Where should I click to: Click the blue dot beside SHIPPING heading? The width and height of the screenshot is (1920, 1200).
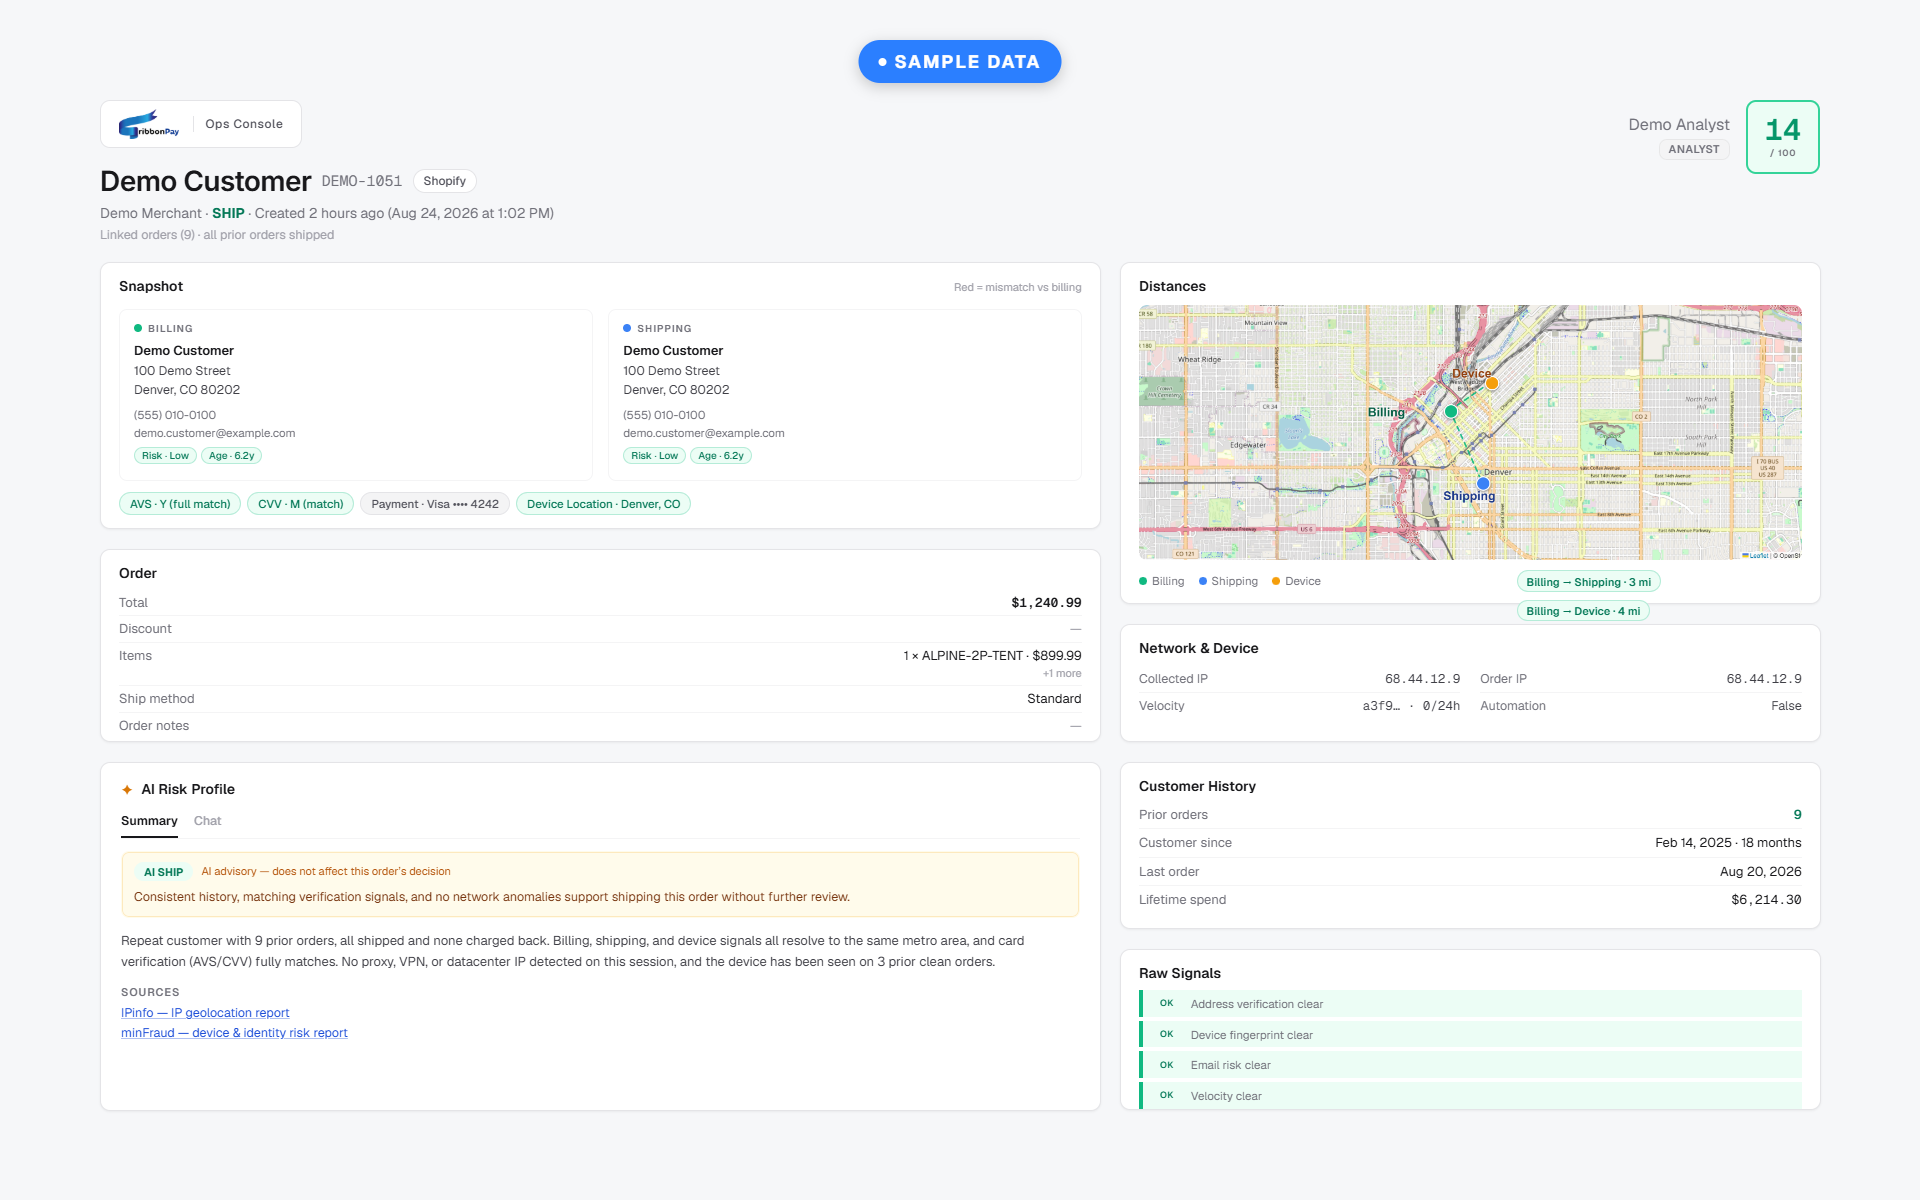(x=627, y=328)
